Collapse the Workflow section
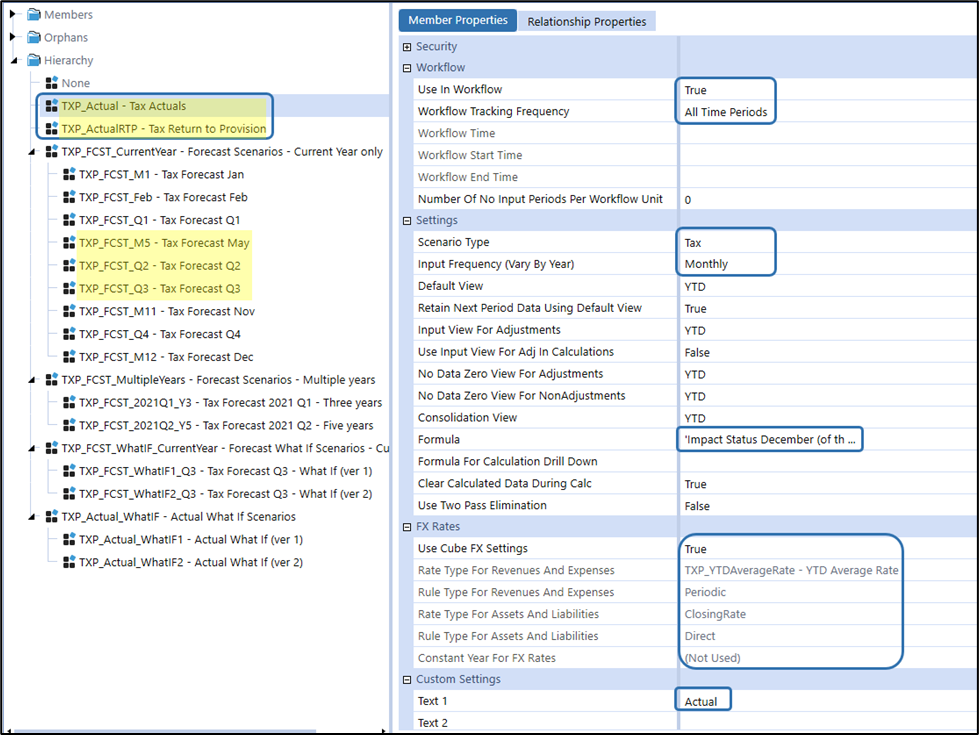This screenshot has width=979, height=735. 407,68
